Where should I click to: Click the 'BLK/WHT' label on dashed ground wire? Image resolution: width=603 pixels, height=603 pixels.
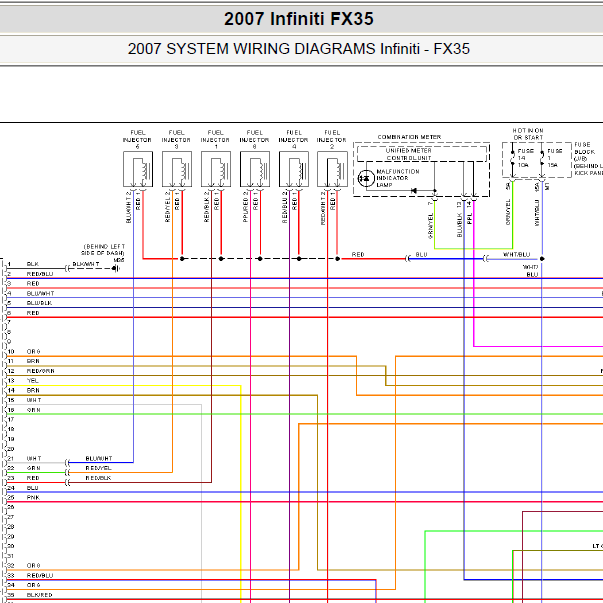[86, 264]
